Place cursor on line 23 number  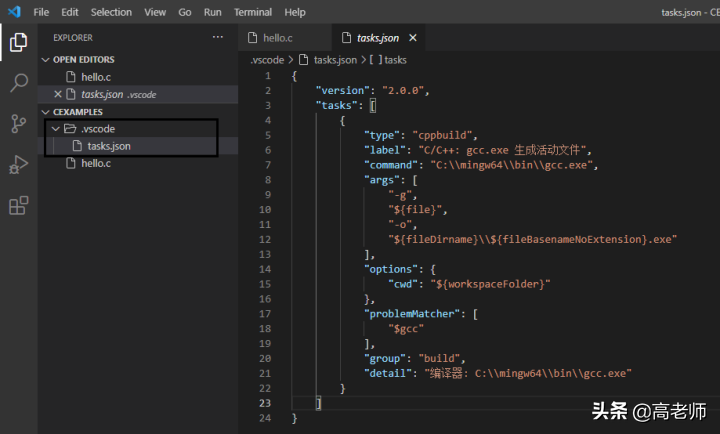pyautogui.click(x=265, y=403)
